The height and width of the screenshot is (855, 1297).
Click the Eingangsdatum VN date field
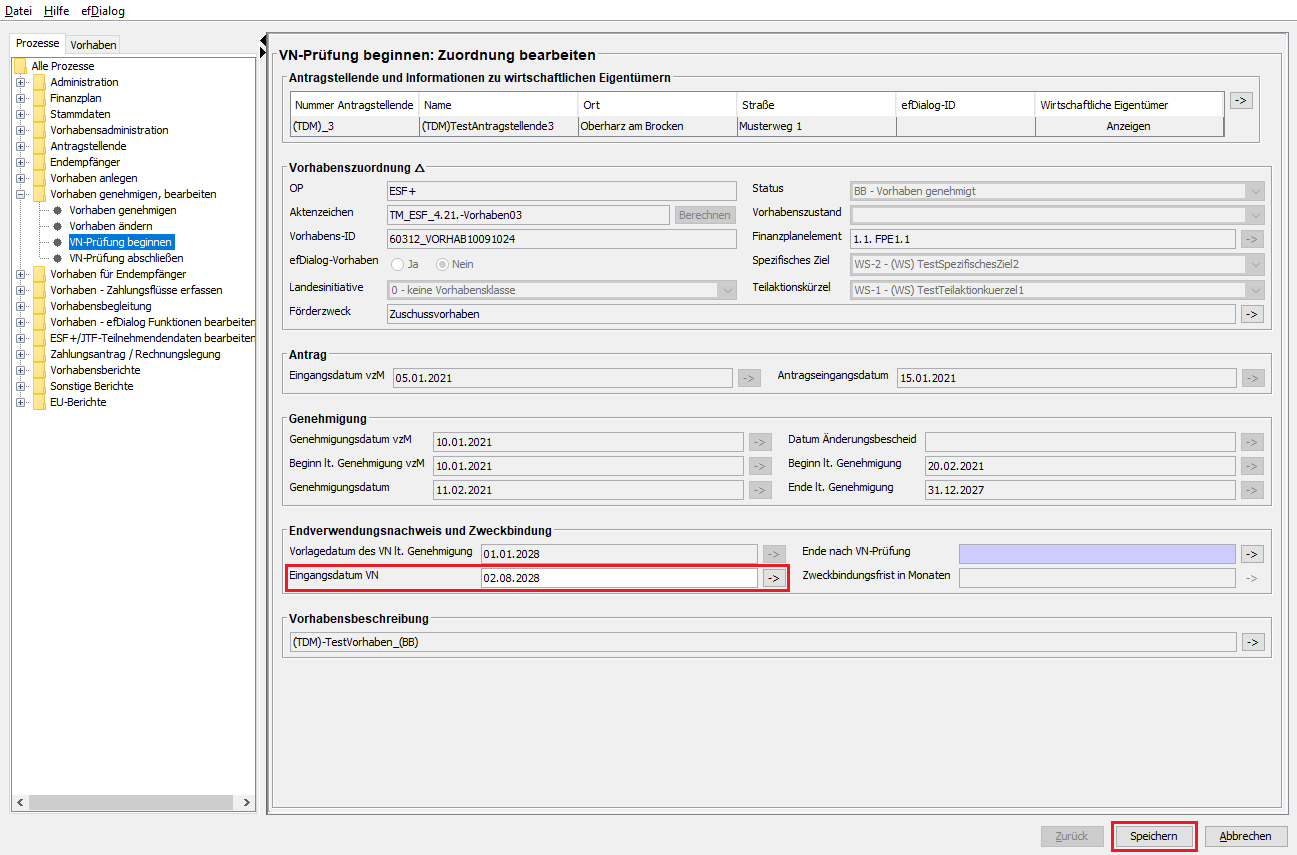pos(618,578)
